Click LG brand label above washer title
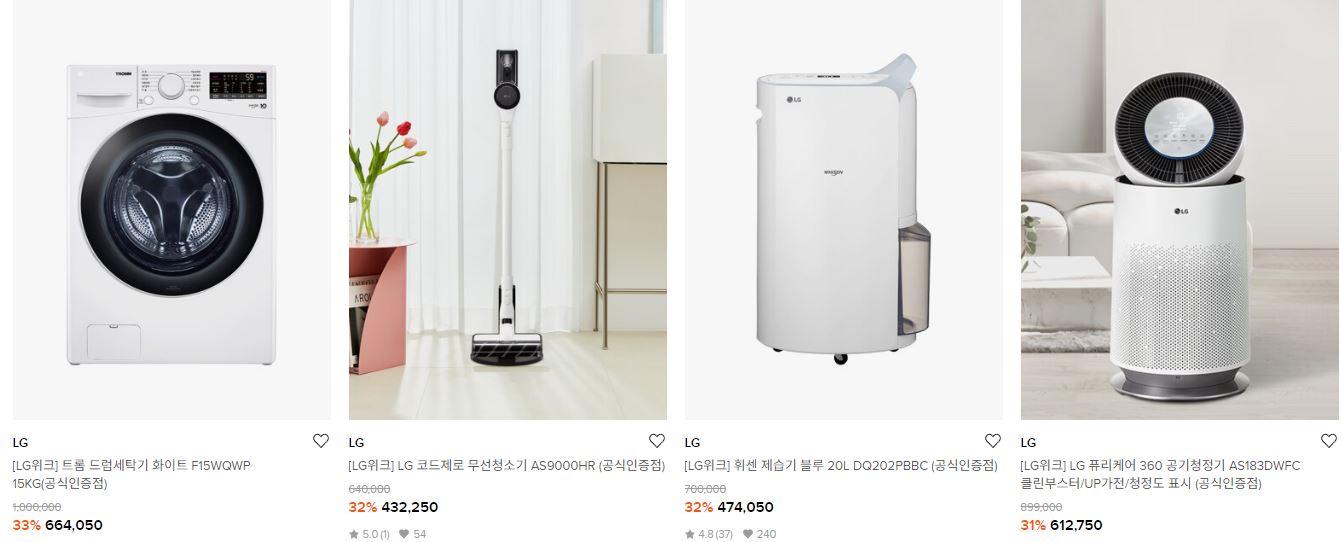 20,443
